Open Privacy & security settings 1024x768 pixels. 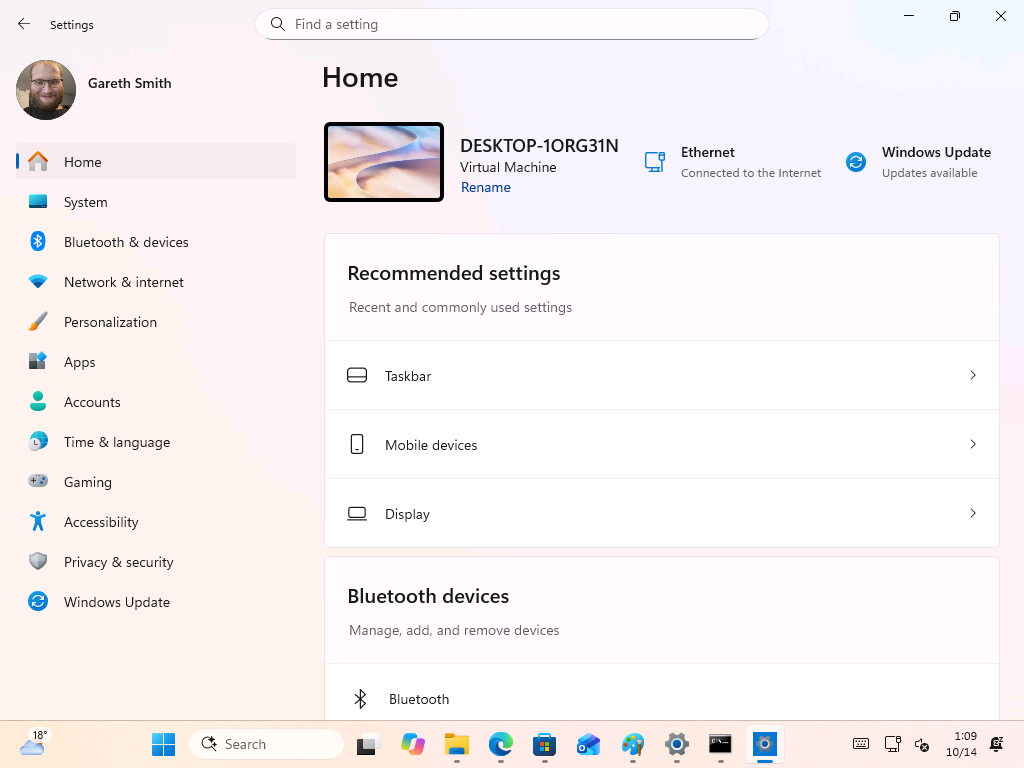[155, 562]
